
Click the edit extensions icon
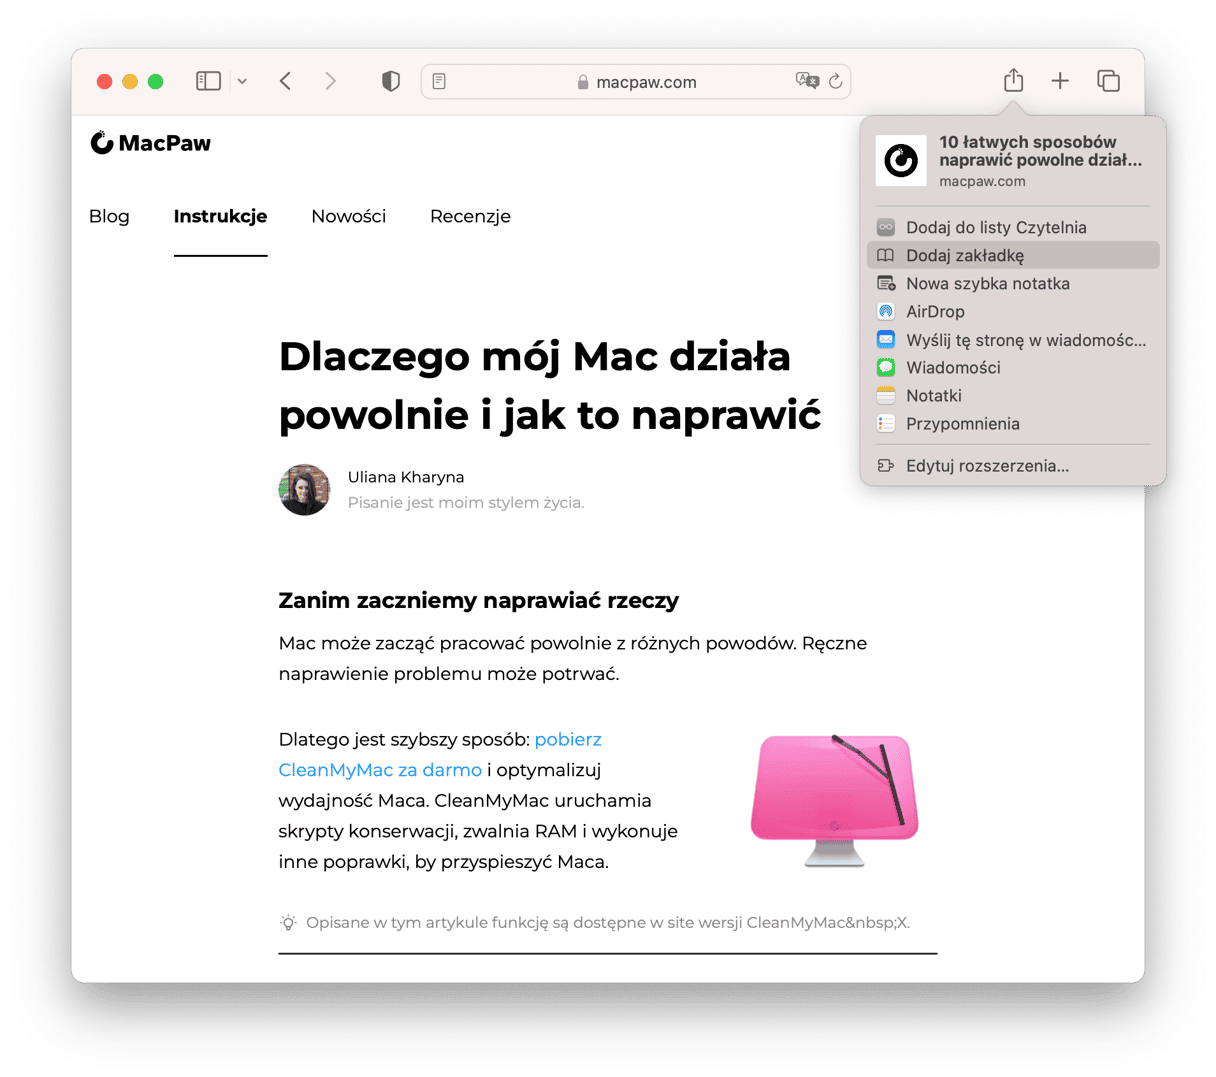886,465
